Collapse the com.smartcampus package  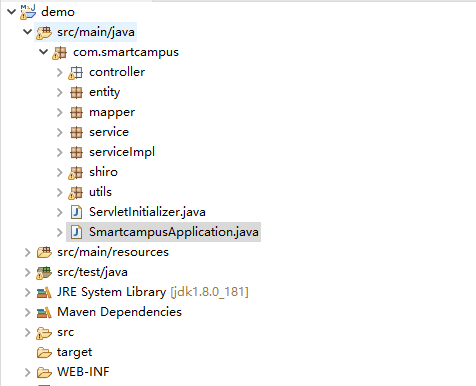point(43,52)
